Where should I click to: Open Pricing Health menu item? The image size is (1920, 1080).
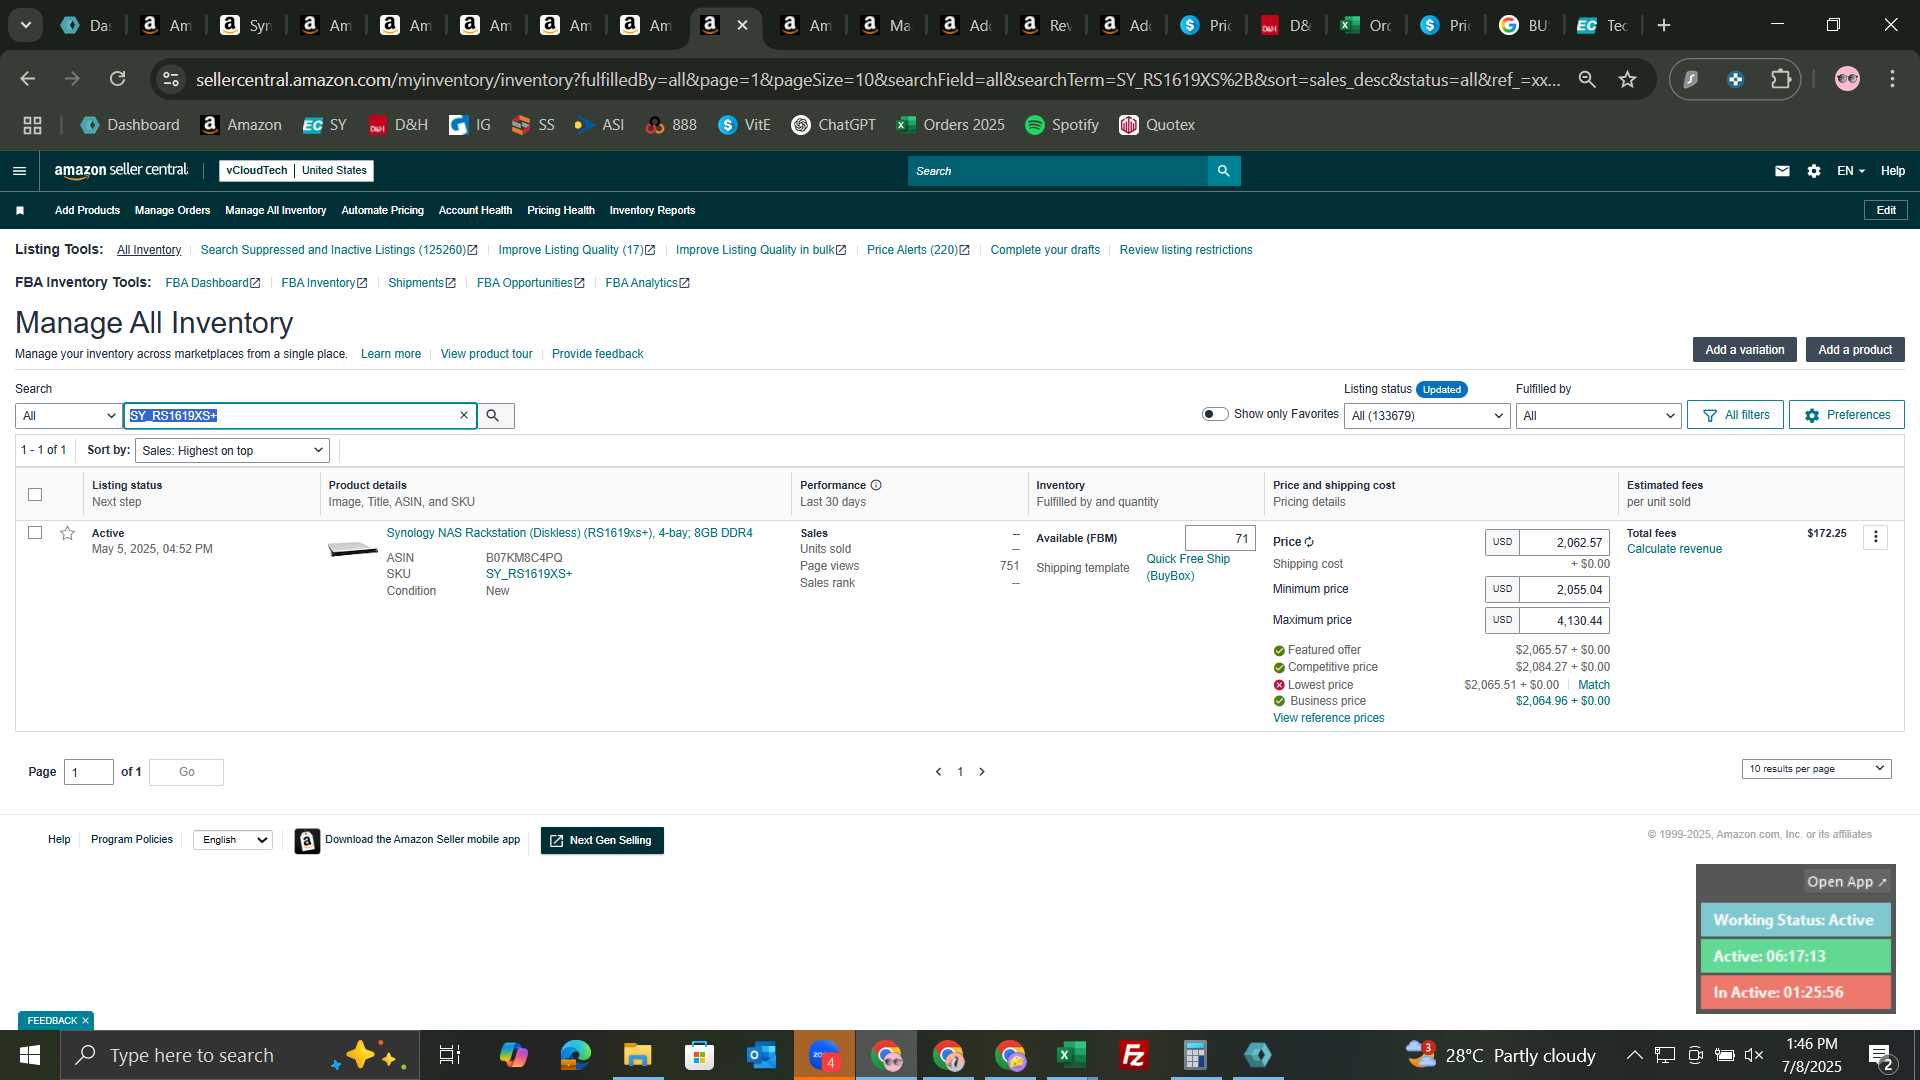click(560, 210)
